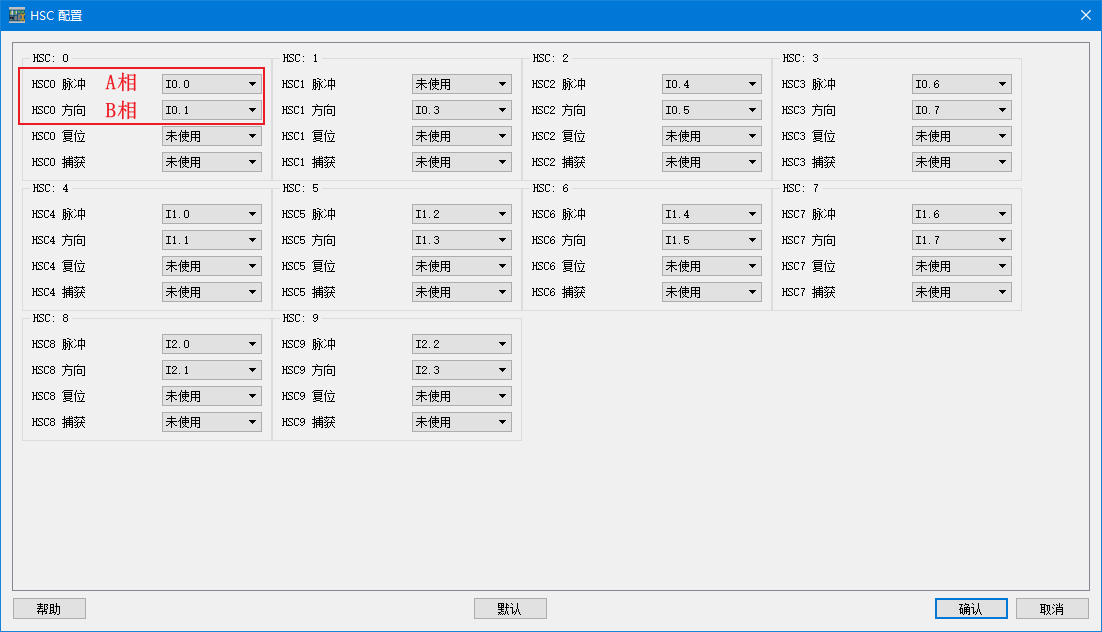Open the HSC7 脉冲 dropdown showing I1.6
Screen dimensions: 1102x632
click(962, 214)
